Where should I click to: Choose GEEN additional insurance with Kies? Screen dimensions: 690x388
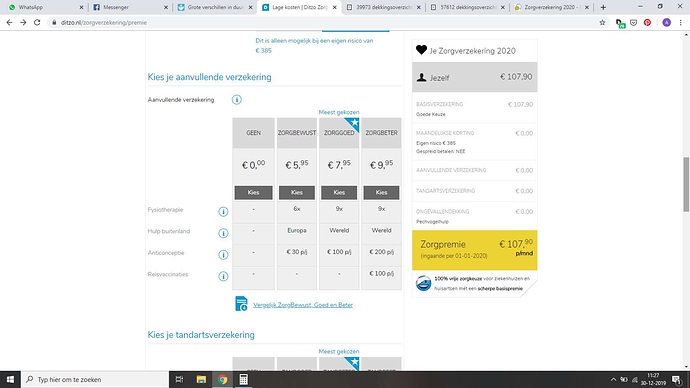(253, 193)
